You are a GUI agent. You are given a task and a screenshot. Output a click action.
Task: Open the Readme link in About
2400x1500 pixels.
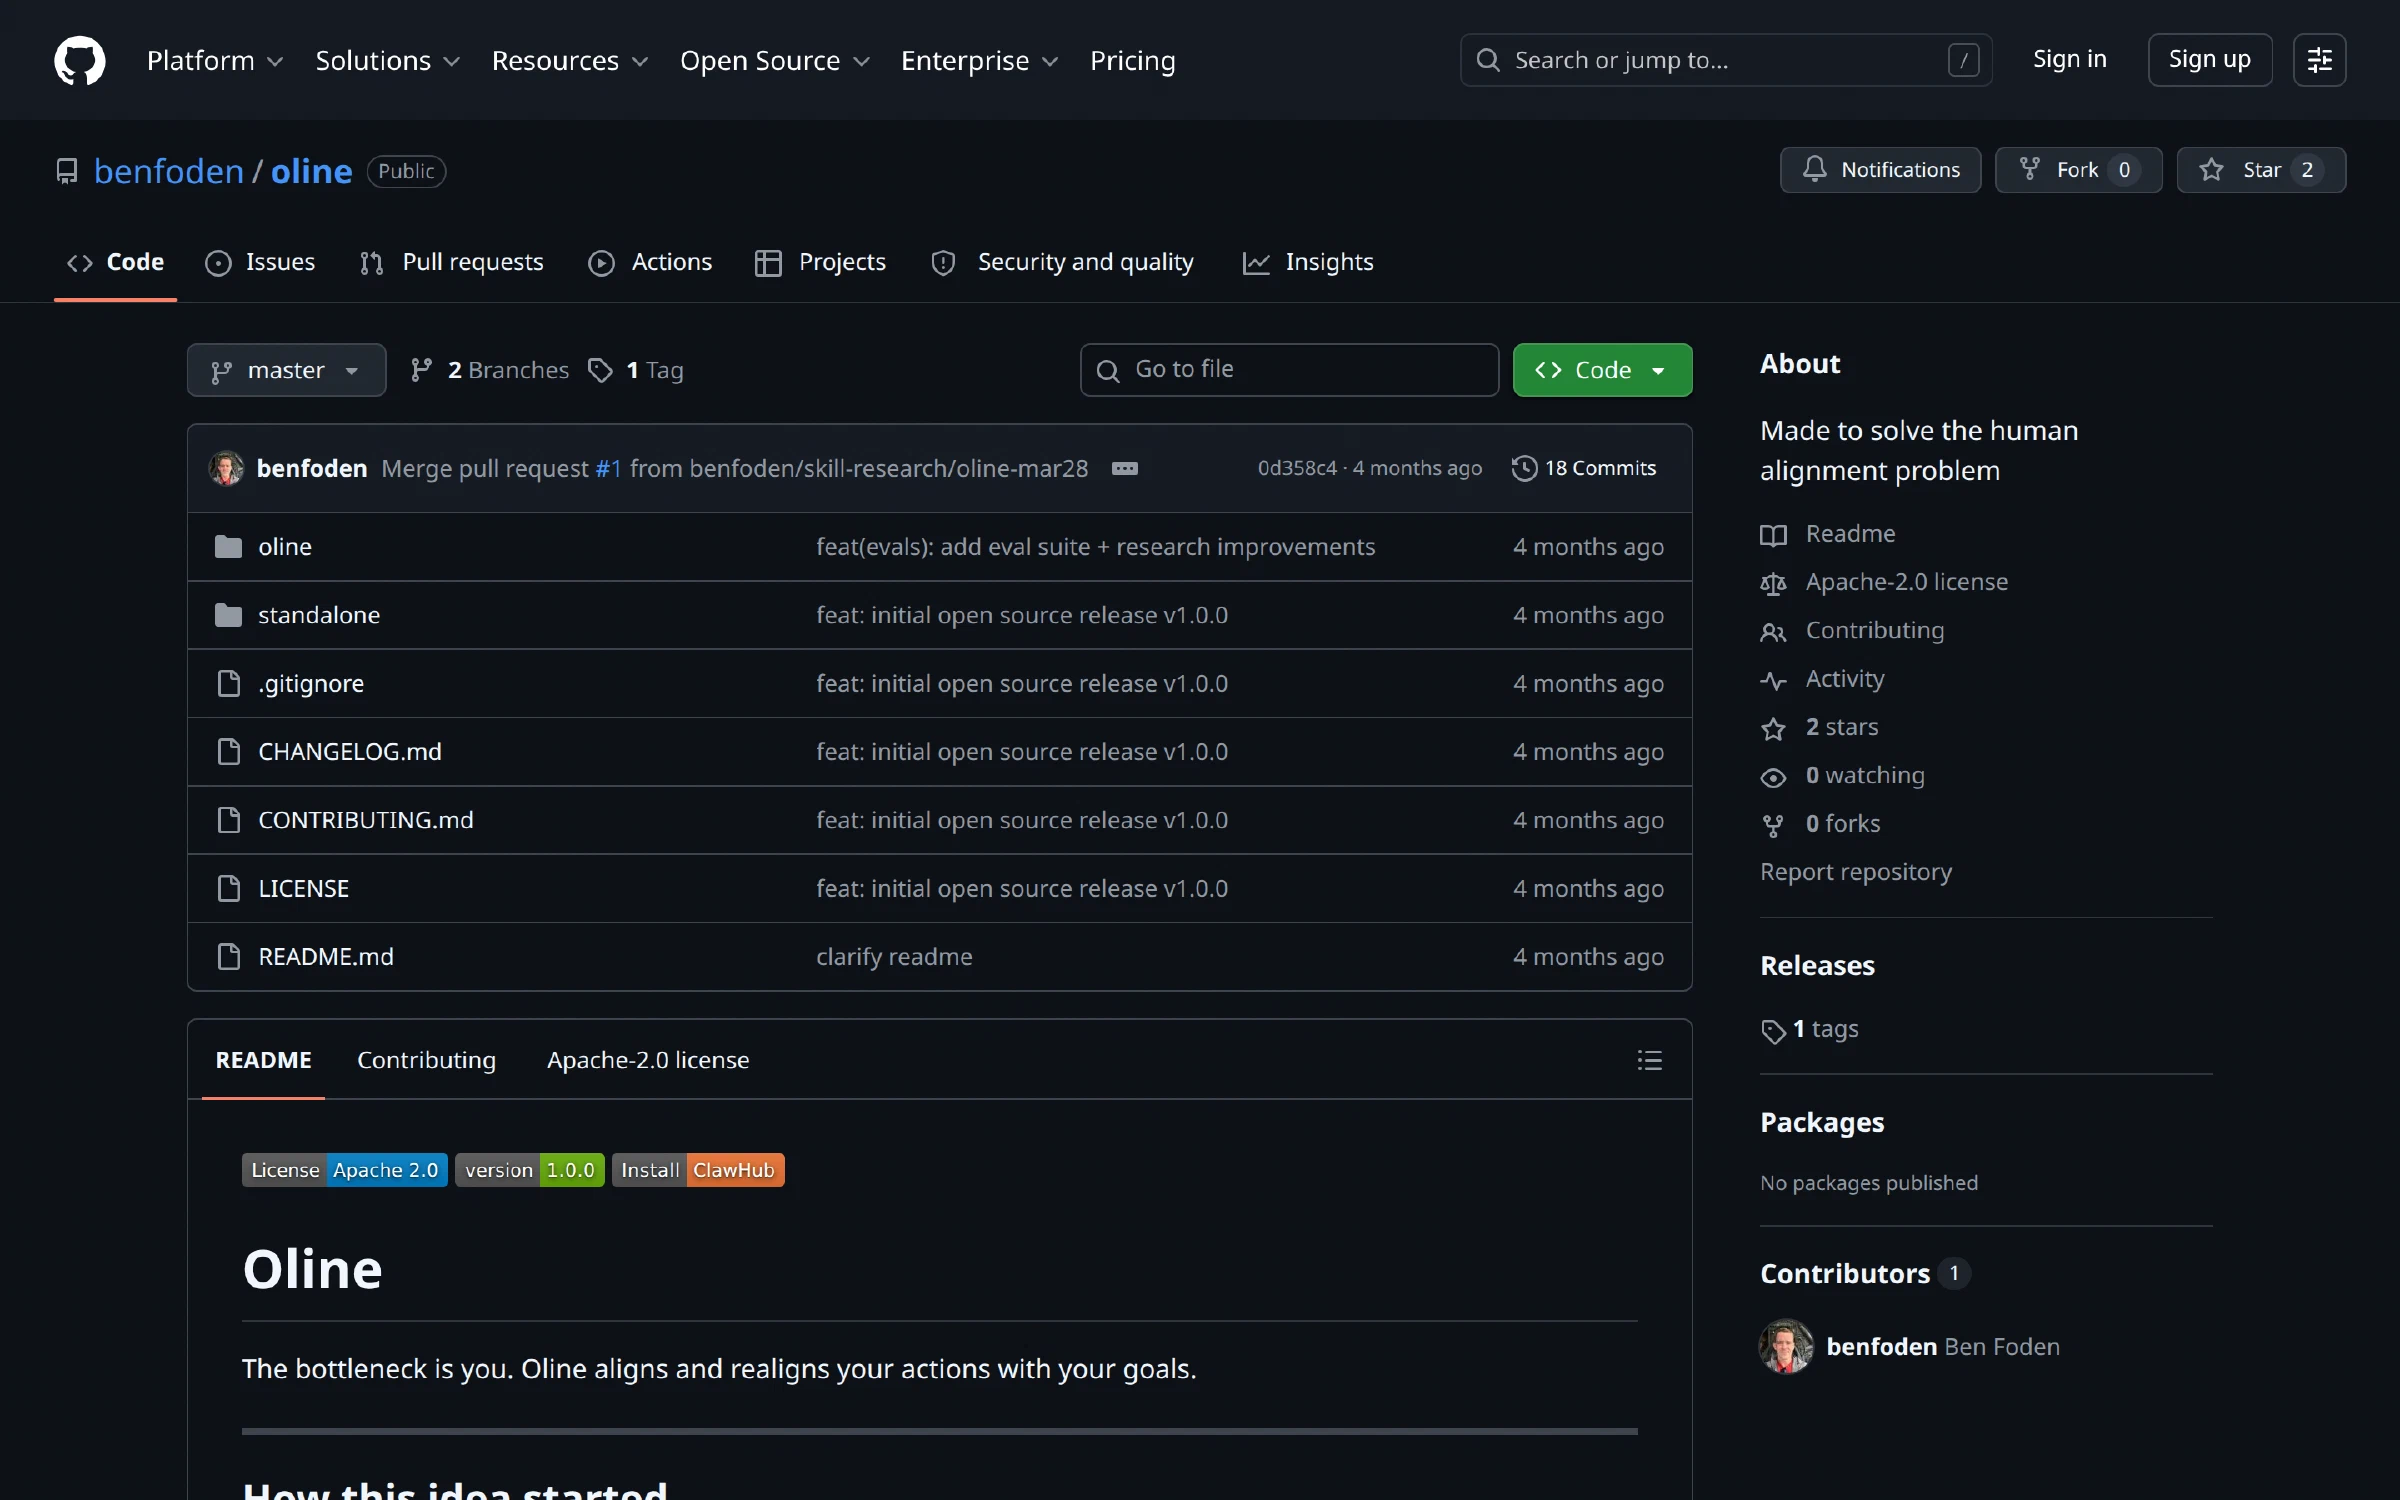click(x=1828, y=534)
